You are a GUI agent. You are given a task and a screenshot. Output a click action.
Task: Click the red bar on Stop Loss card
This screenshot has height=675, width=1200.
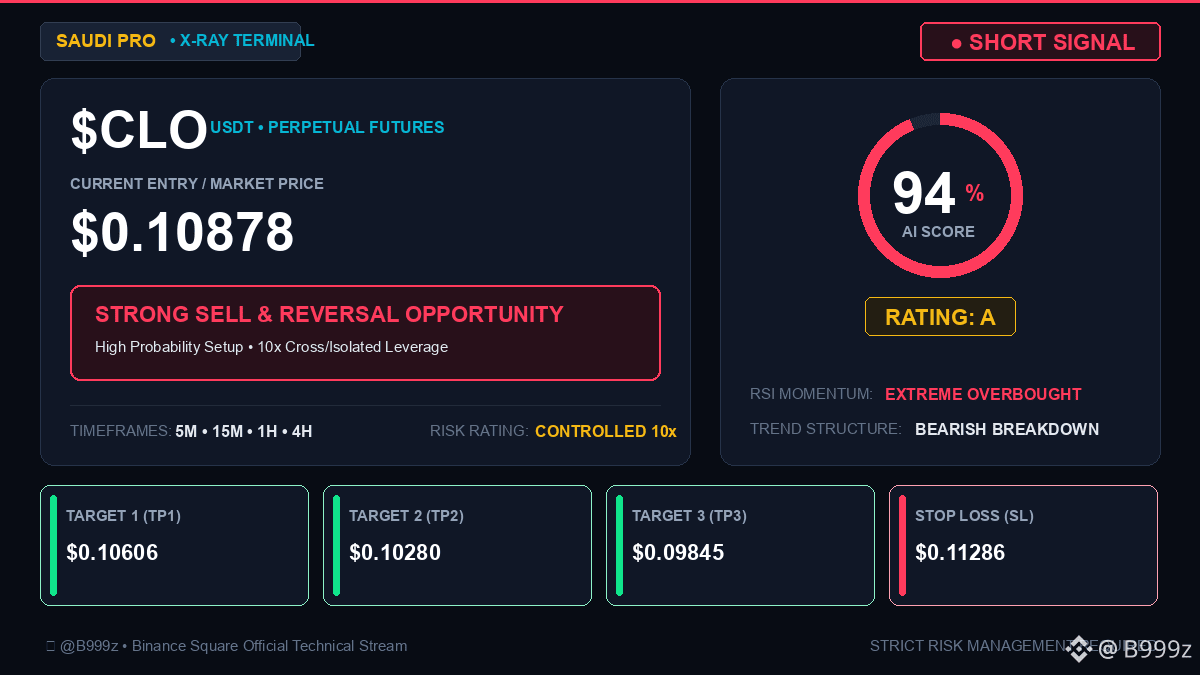pyautogui.click(x=902, y=545)
